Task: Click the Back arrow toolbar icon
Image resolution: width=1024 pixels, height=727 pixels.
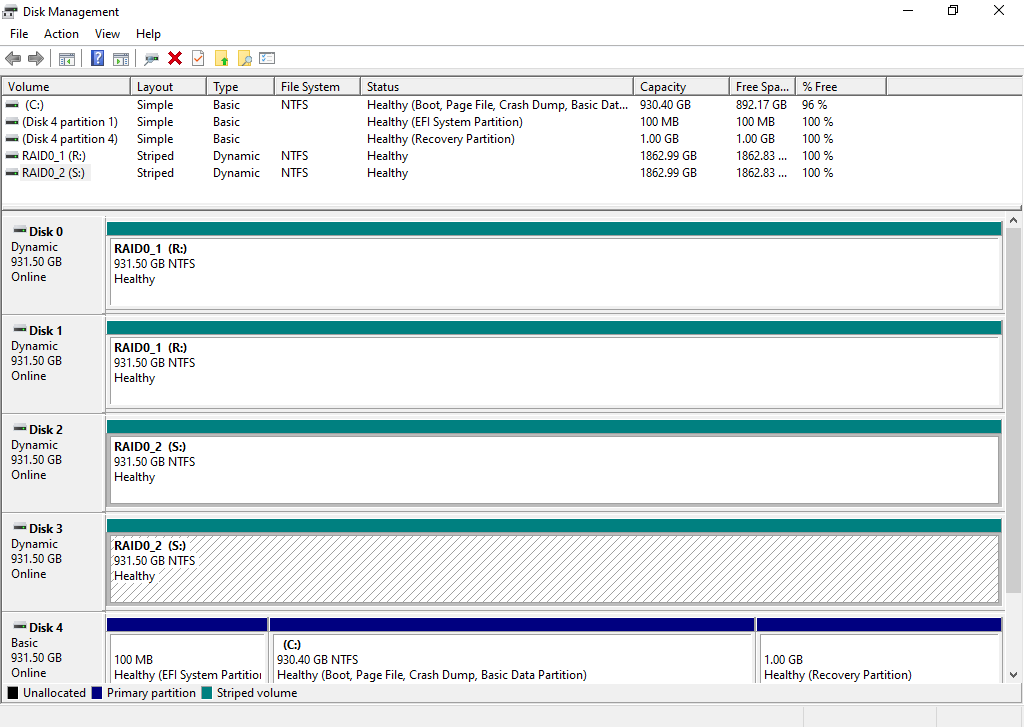Action: tap(13, 59)
